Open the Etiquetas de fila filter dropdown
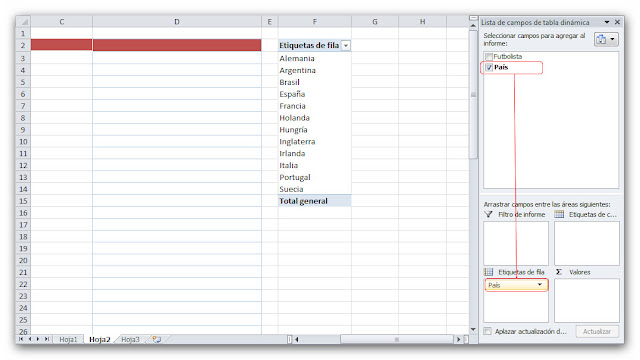 click(346, 46)
